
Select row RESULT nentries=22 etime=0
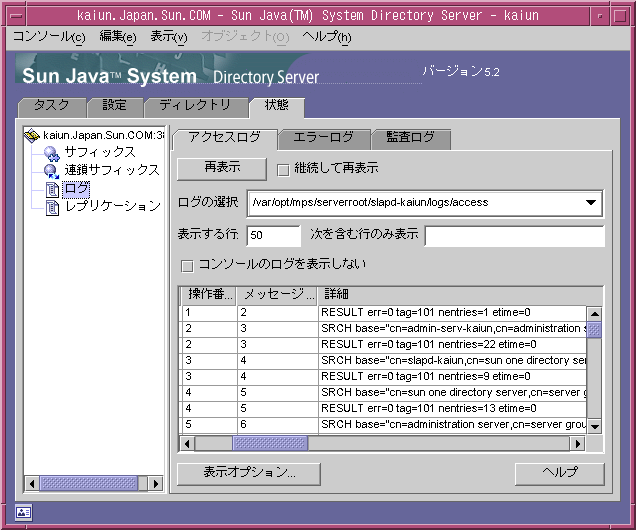(384, 345)
